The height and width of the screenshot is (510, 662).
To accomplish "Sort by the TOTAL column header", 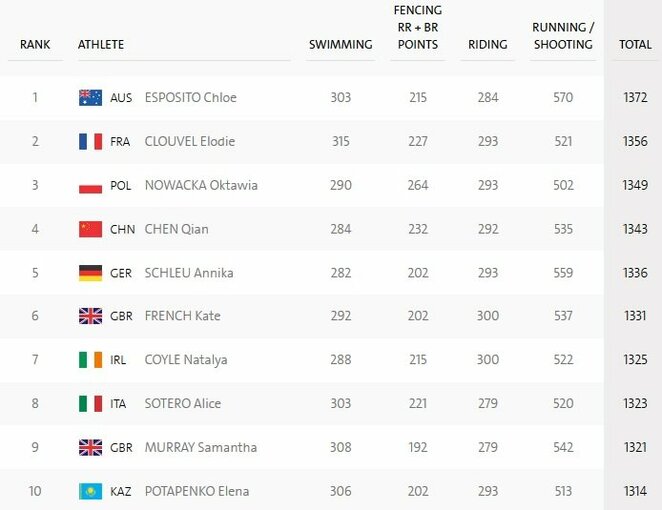I will [635, 44].
